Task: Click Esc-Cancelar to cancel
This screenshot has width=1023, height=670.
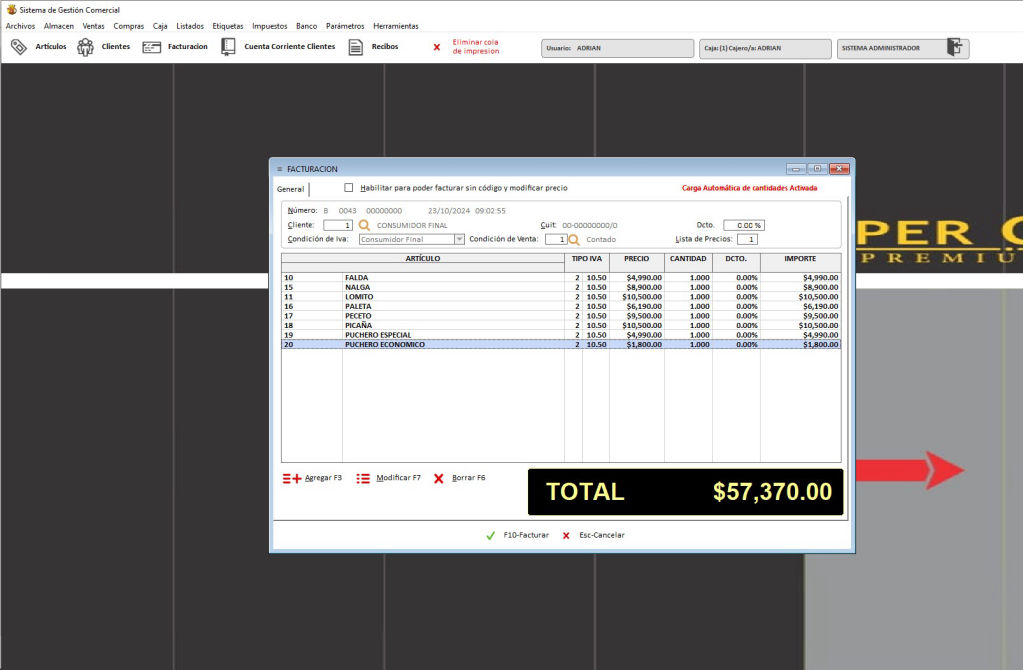Action: click(602, 536)
